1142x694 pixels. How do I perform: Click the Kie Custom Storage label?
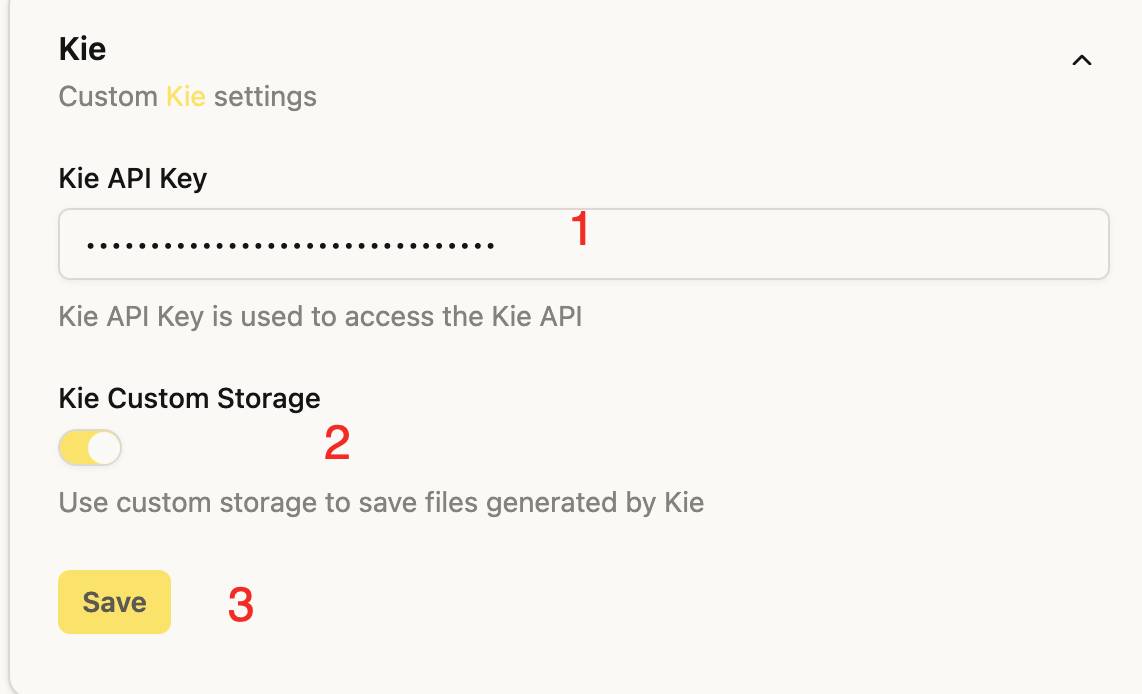click(x=189, y=398)
